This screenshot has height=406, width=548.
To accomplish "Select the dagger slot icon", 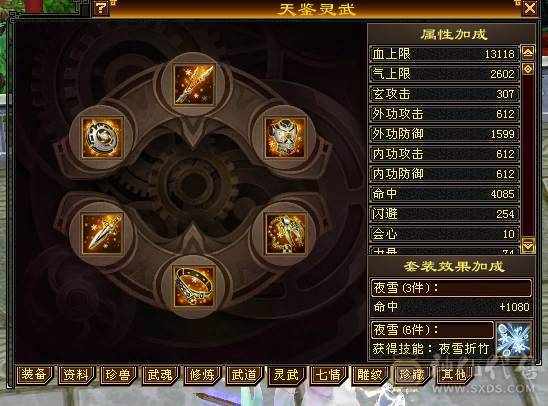I will point(102,233).
